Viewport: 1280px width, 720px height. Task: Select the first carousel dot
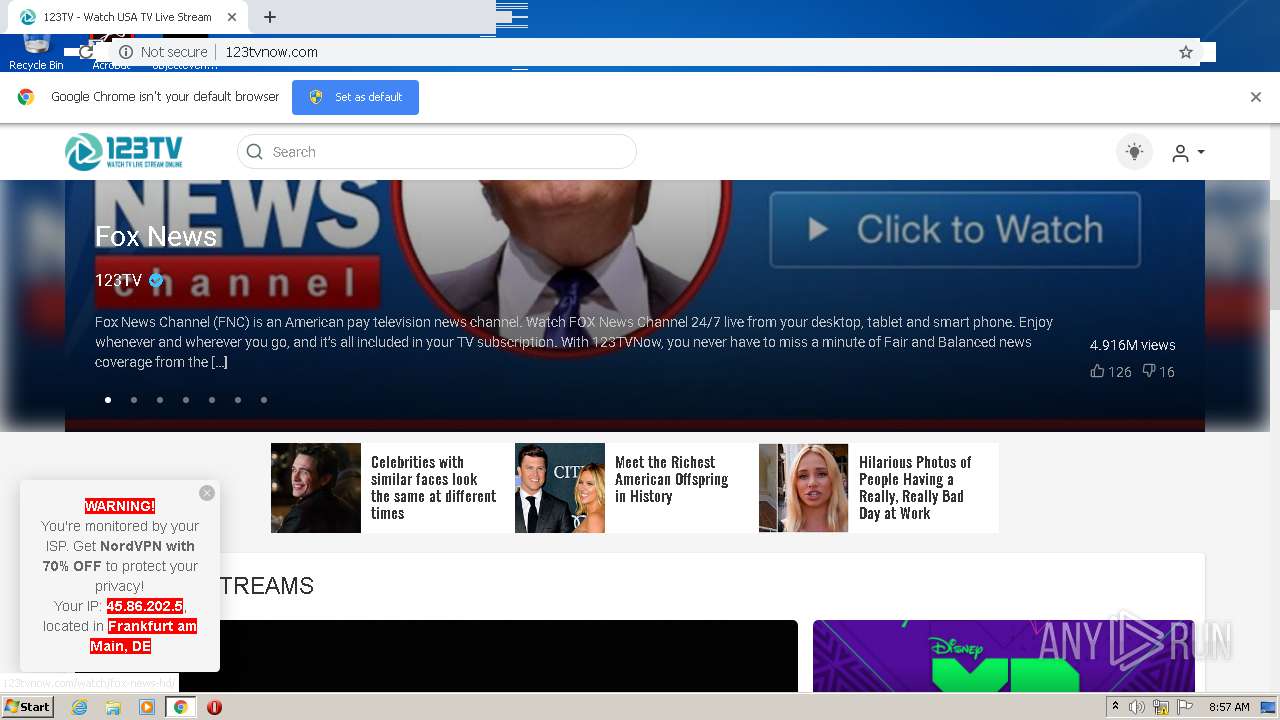pos(108,400)
